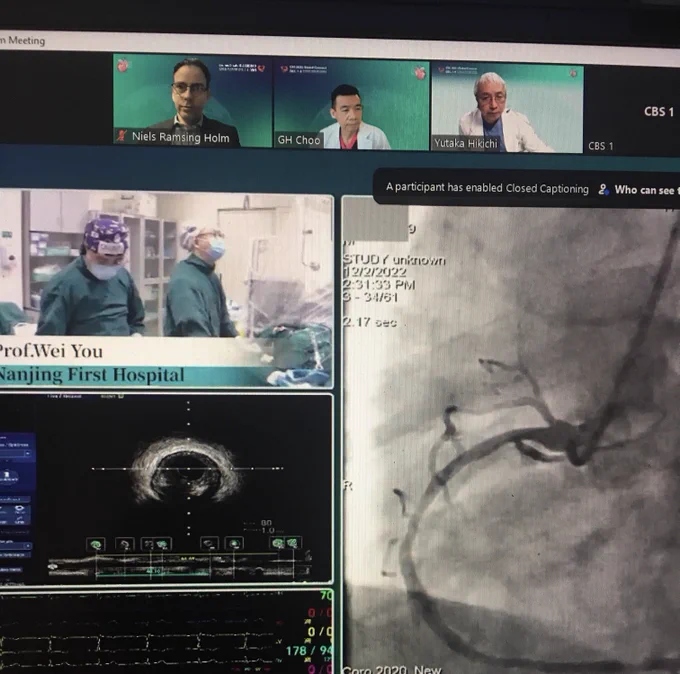
Task: Select the seventh green bookmark thumbnail under the IVUS image
Action: (x=278, y=543)
